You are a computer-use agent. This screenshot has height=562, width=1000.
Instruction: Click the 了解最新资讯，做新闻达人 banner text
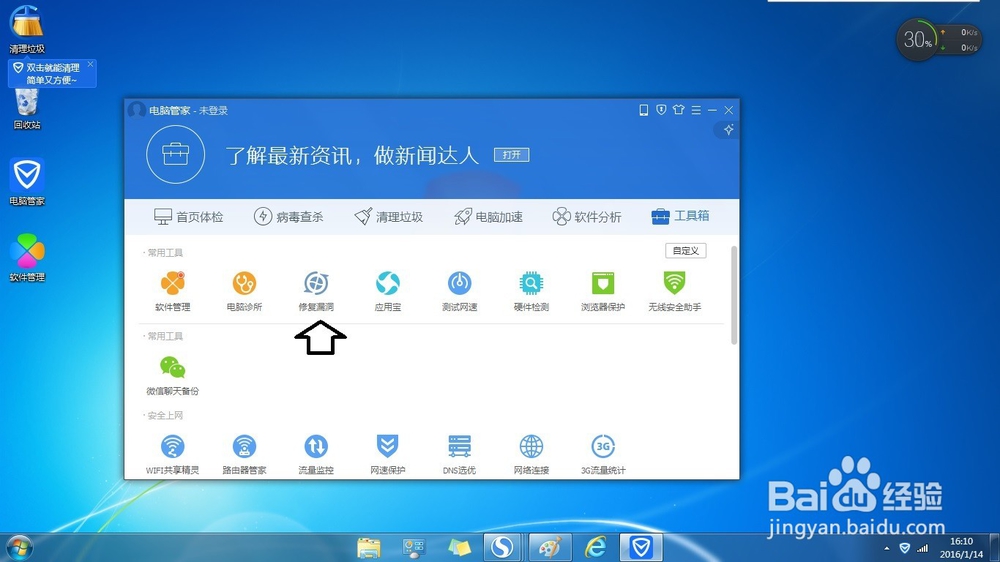click(x=352, y=155)
